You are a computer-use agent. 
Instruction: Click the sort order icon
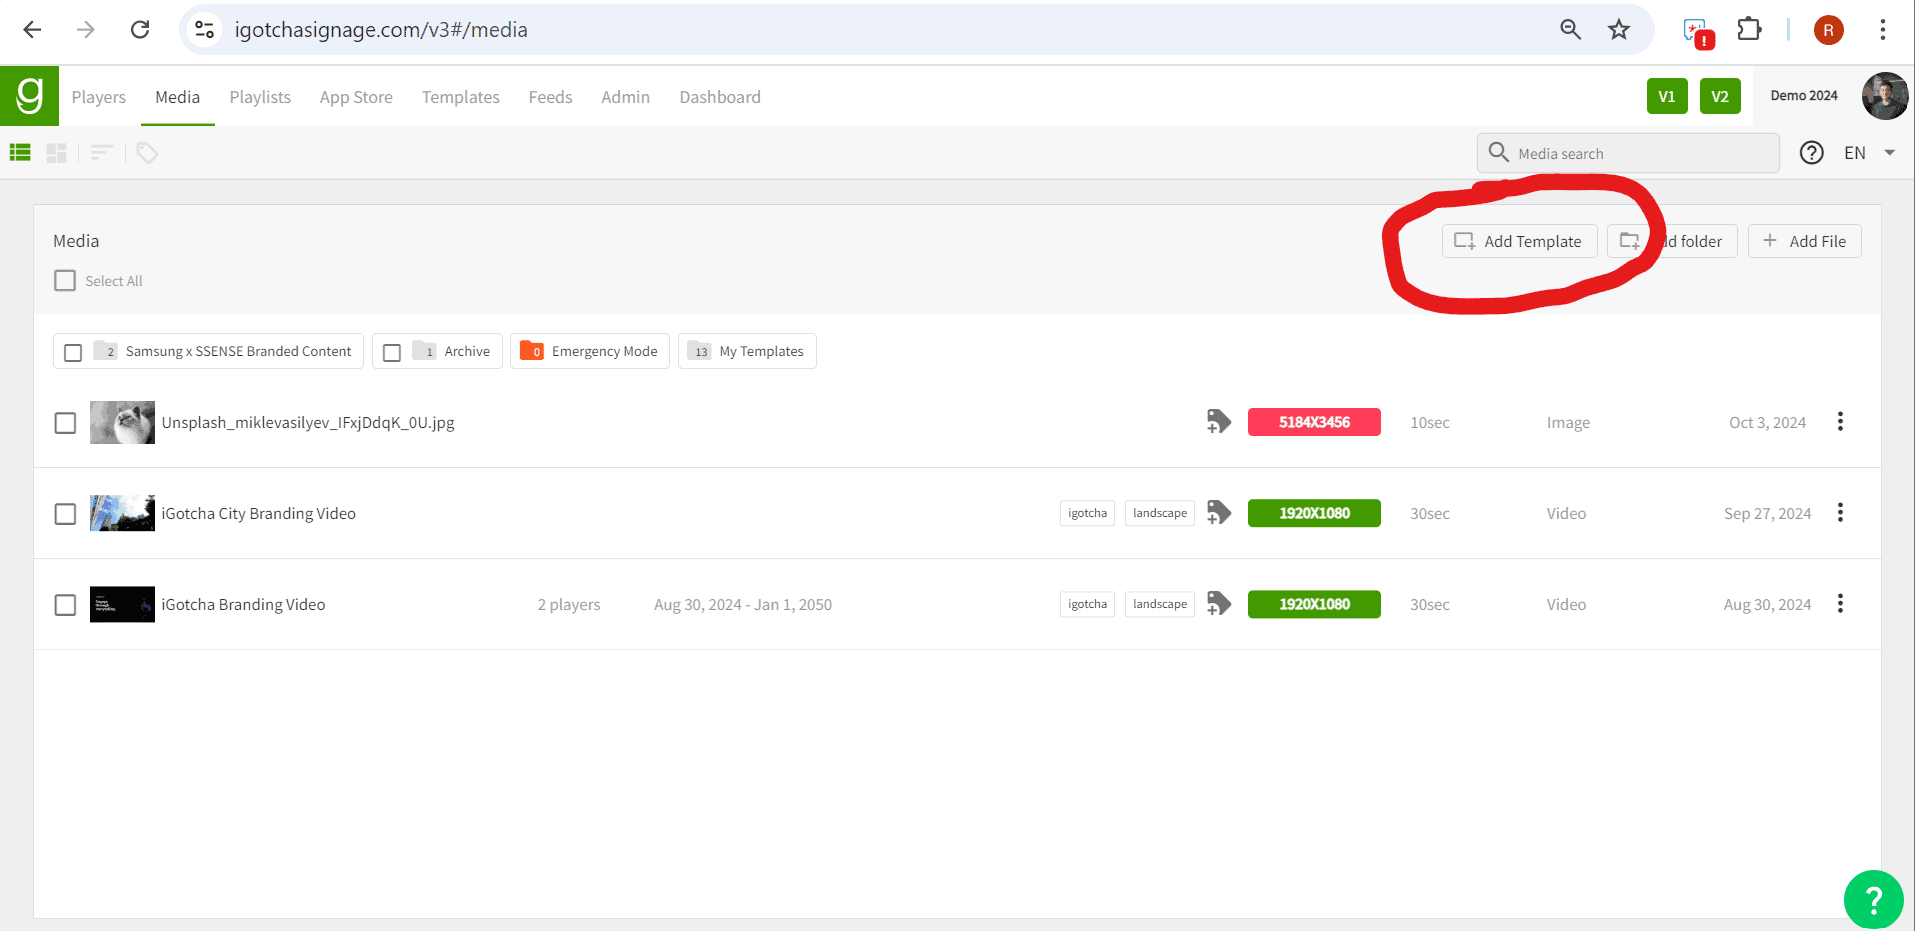pyautogui.click(x=101, y=153)
